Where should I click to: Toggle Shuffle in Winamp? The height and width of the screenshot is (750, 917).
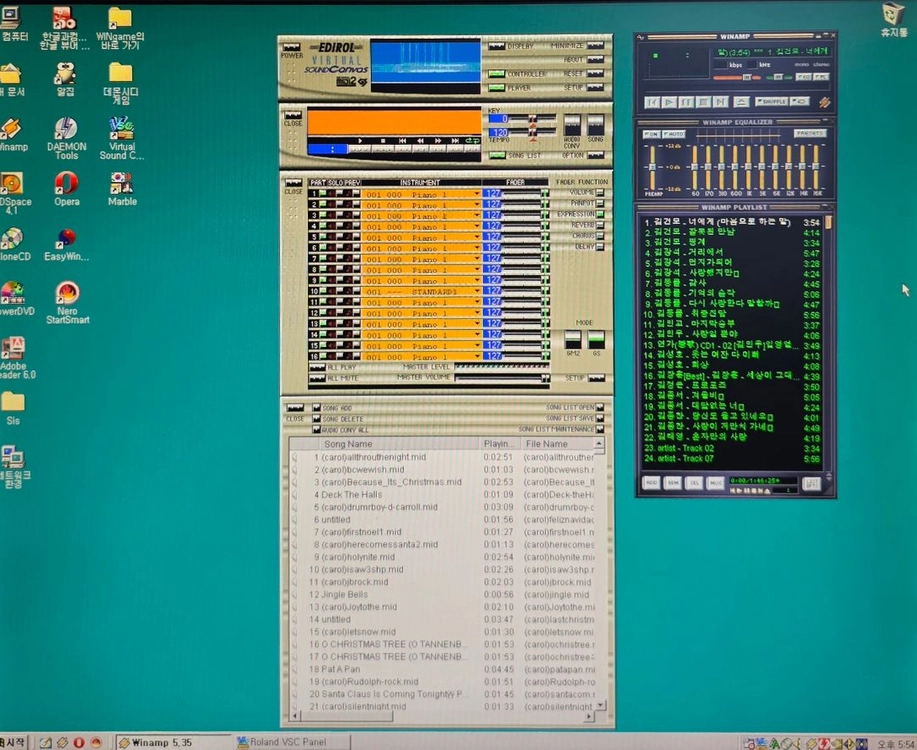pyautogui.click(x=771, y=102)
